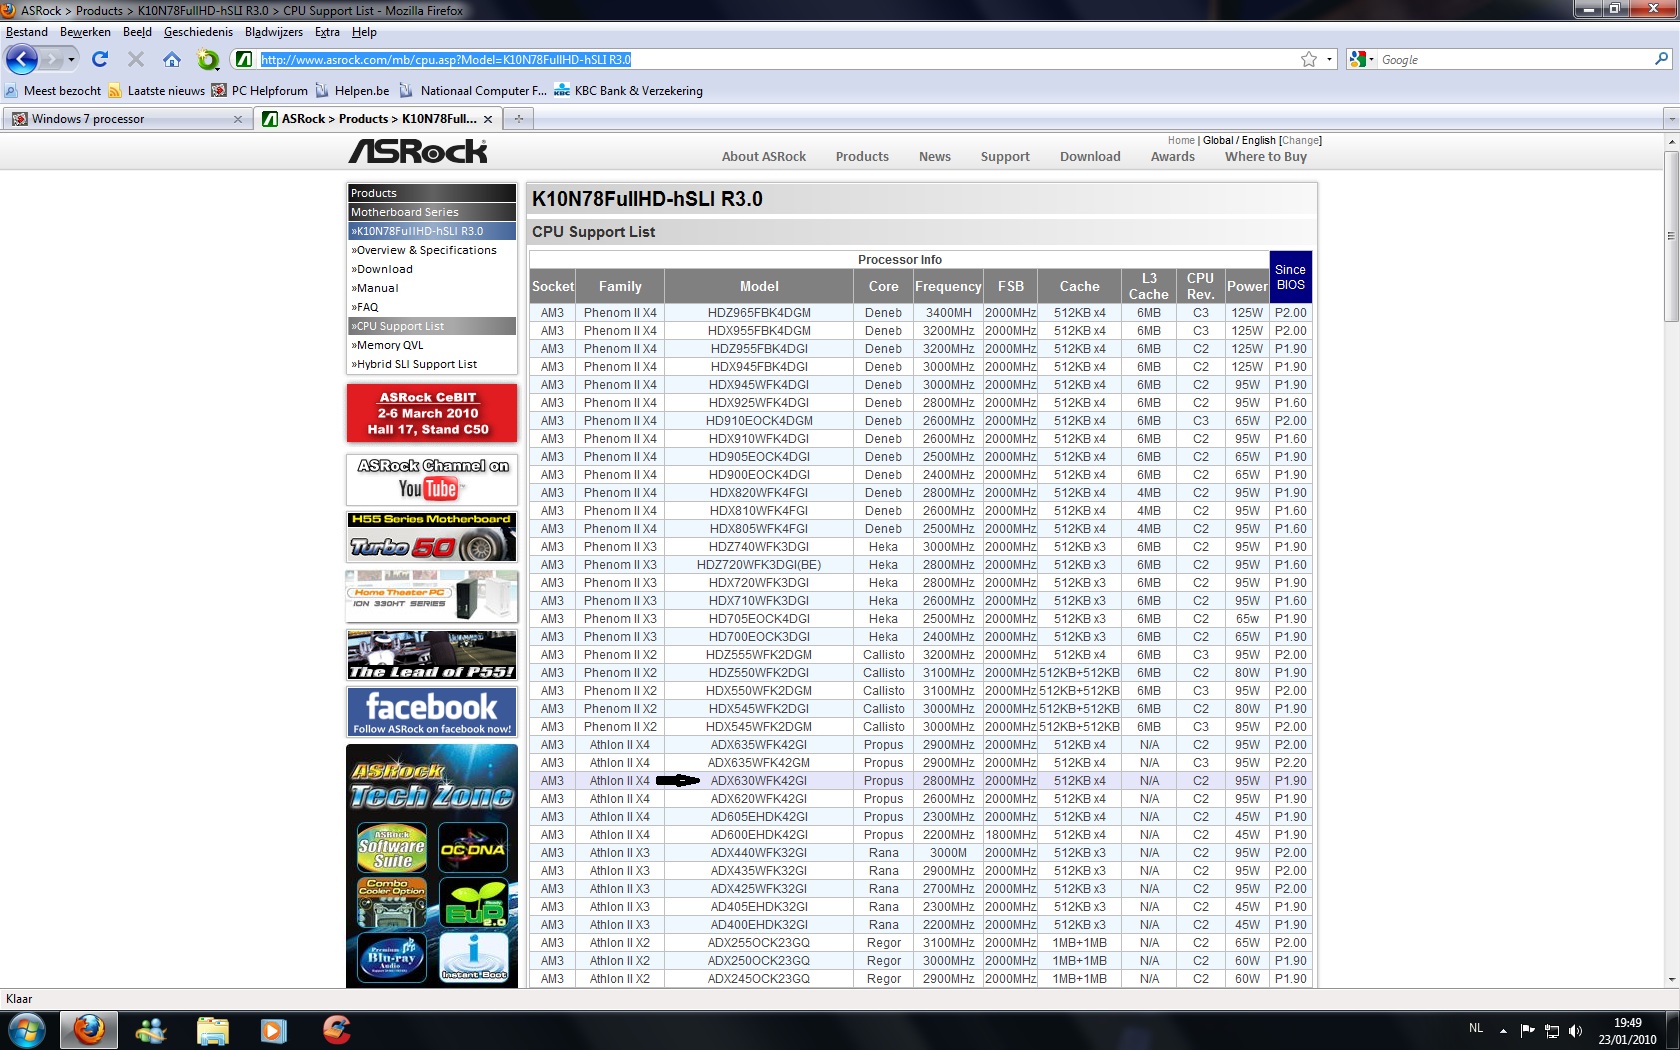
Task: Click the orange swirl taskbar icon
Action: [x=337, y=1030]
